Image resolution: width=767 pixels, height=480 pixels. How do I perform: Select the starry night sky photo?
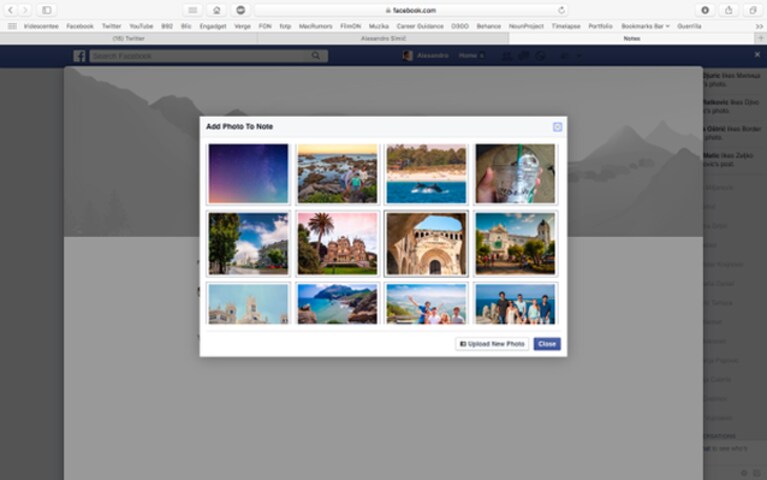[248, 174]
